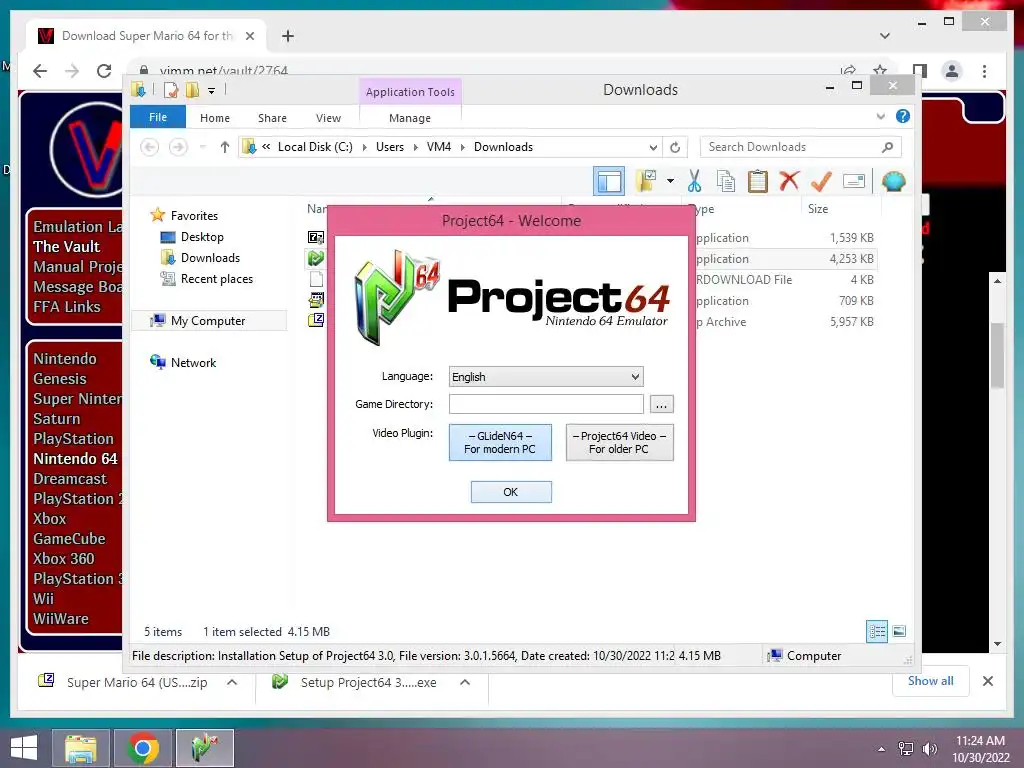
Task: Switch to Large icons view in status bar
Action: [899, 631]
